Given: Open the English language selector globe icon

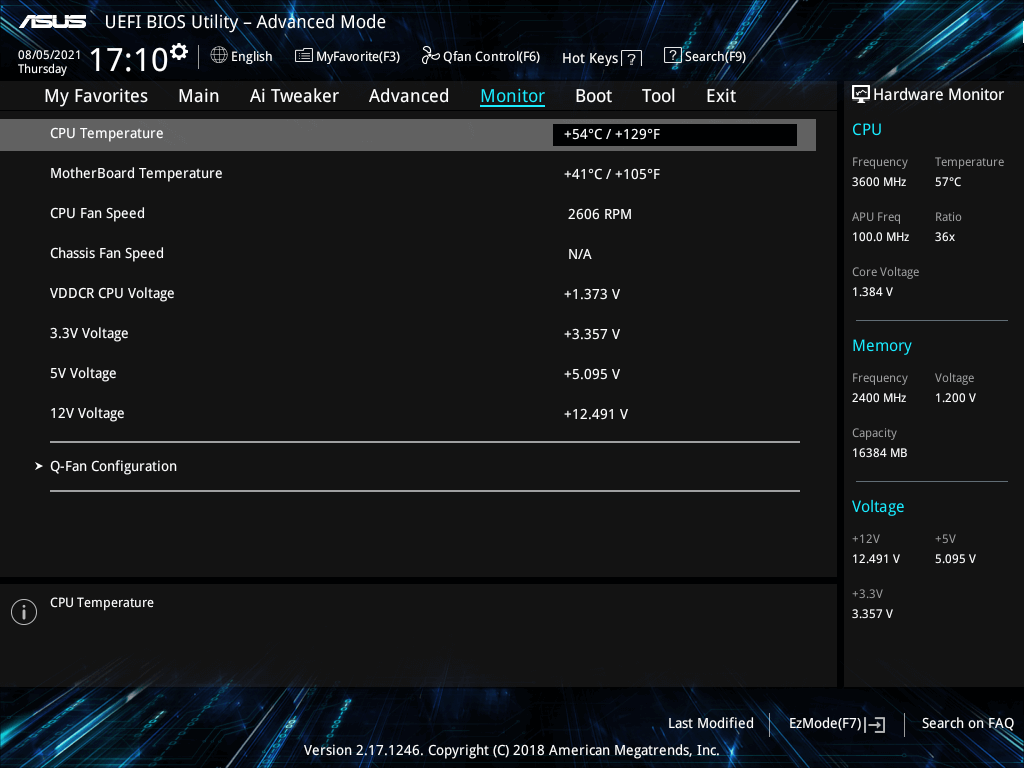Looking at the screenshot, I should coord(218,56).
